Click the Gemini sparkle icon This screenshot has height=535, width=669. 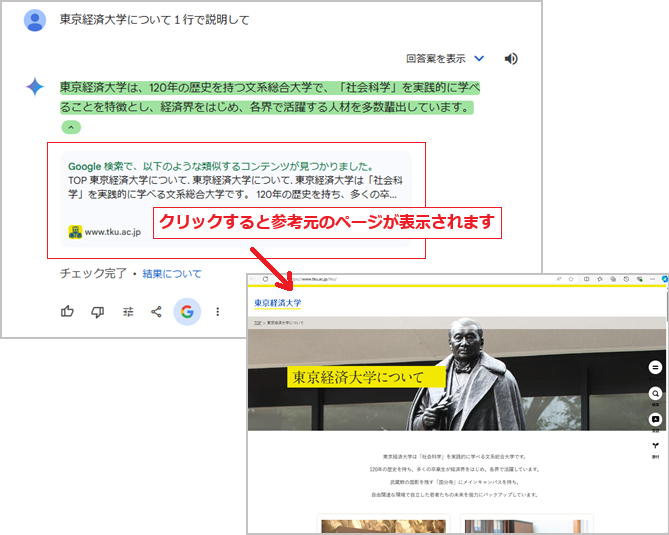[x=35, y=87]
